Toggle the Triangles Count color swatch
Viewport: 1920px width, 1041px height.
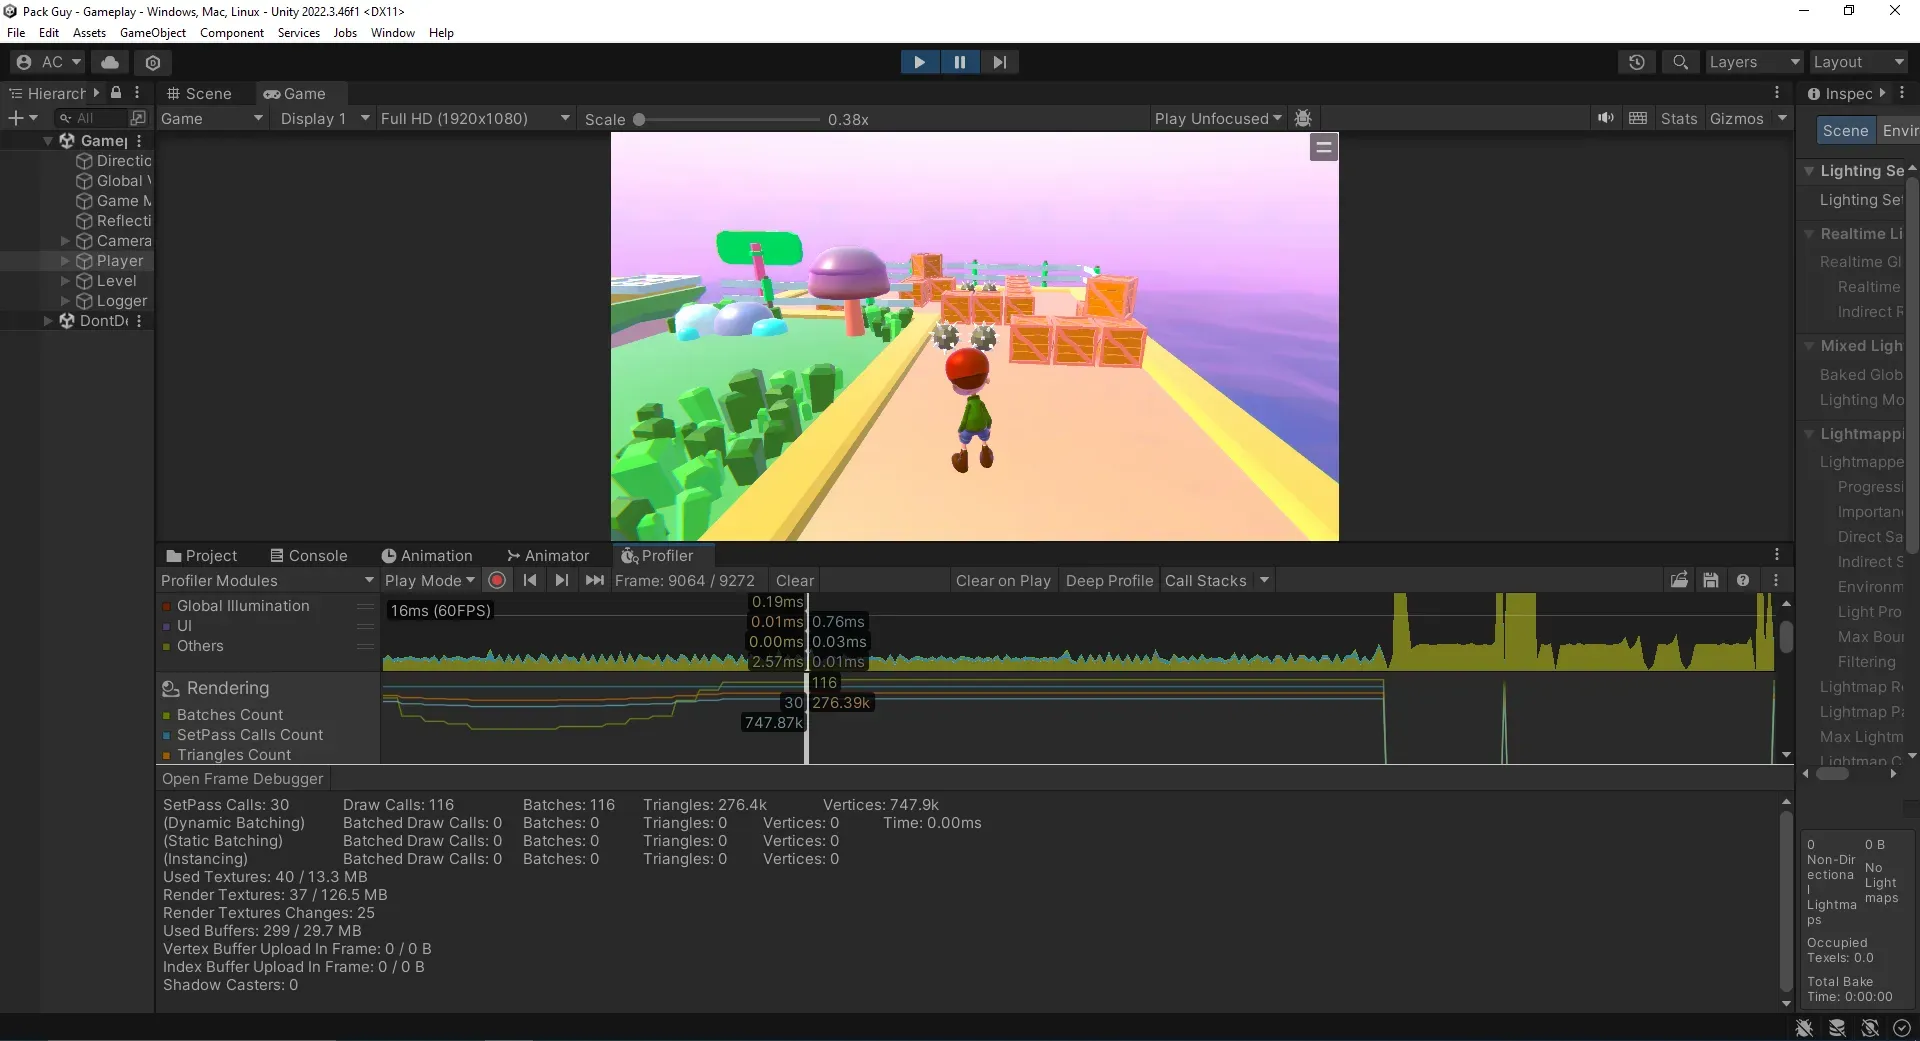167,755
